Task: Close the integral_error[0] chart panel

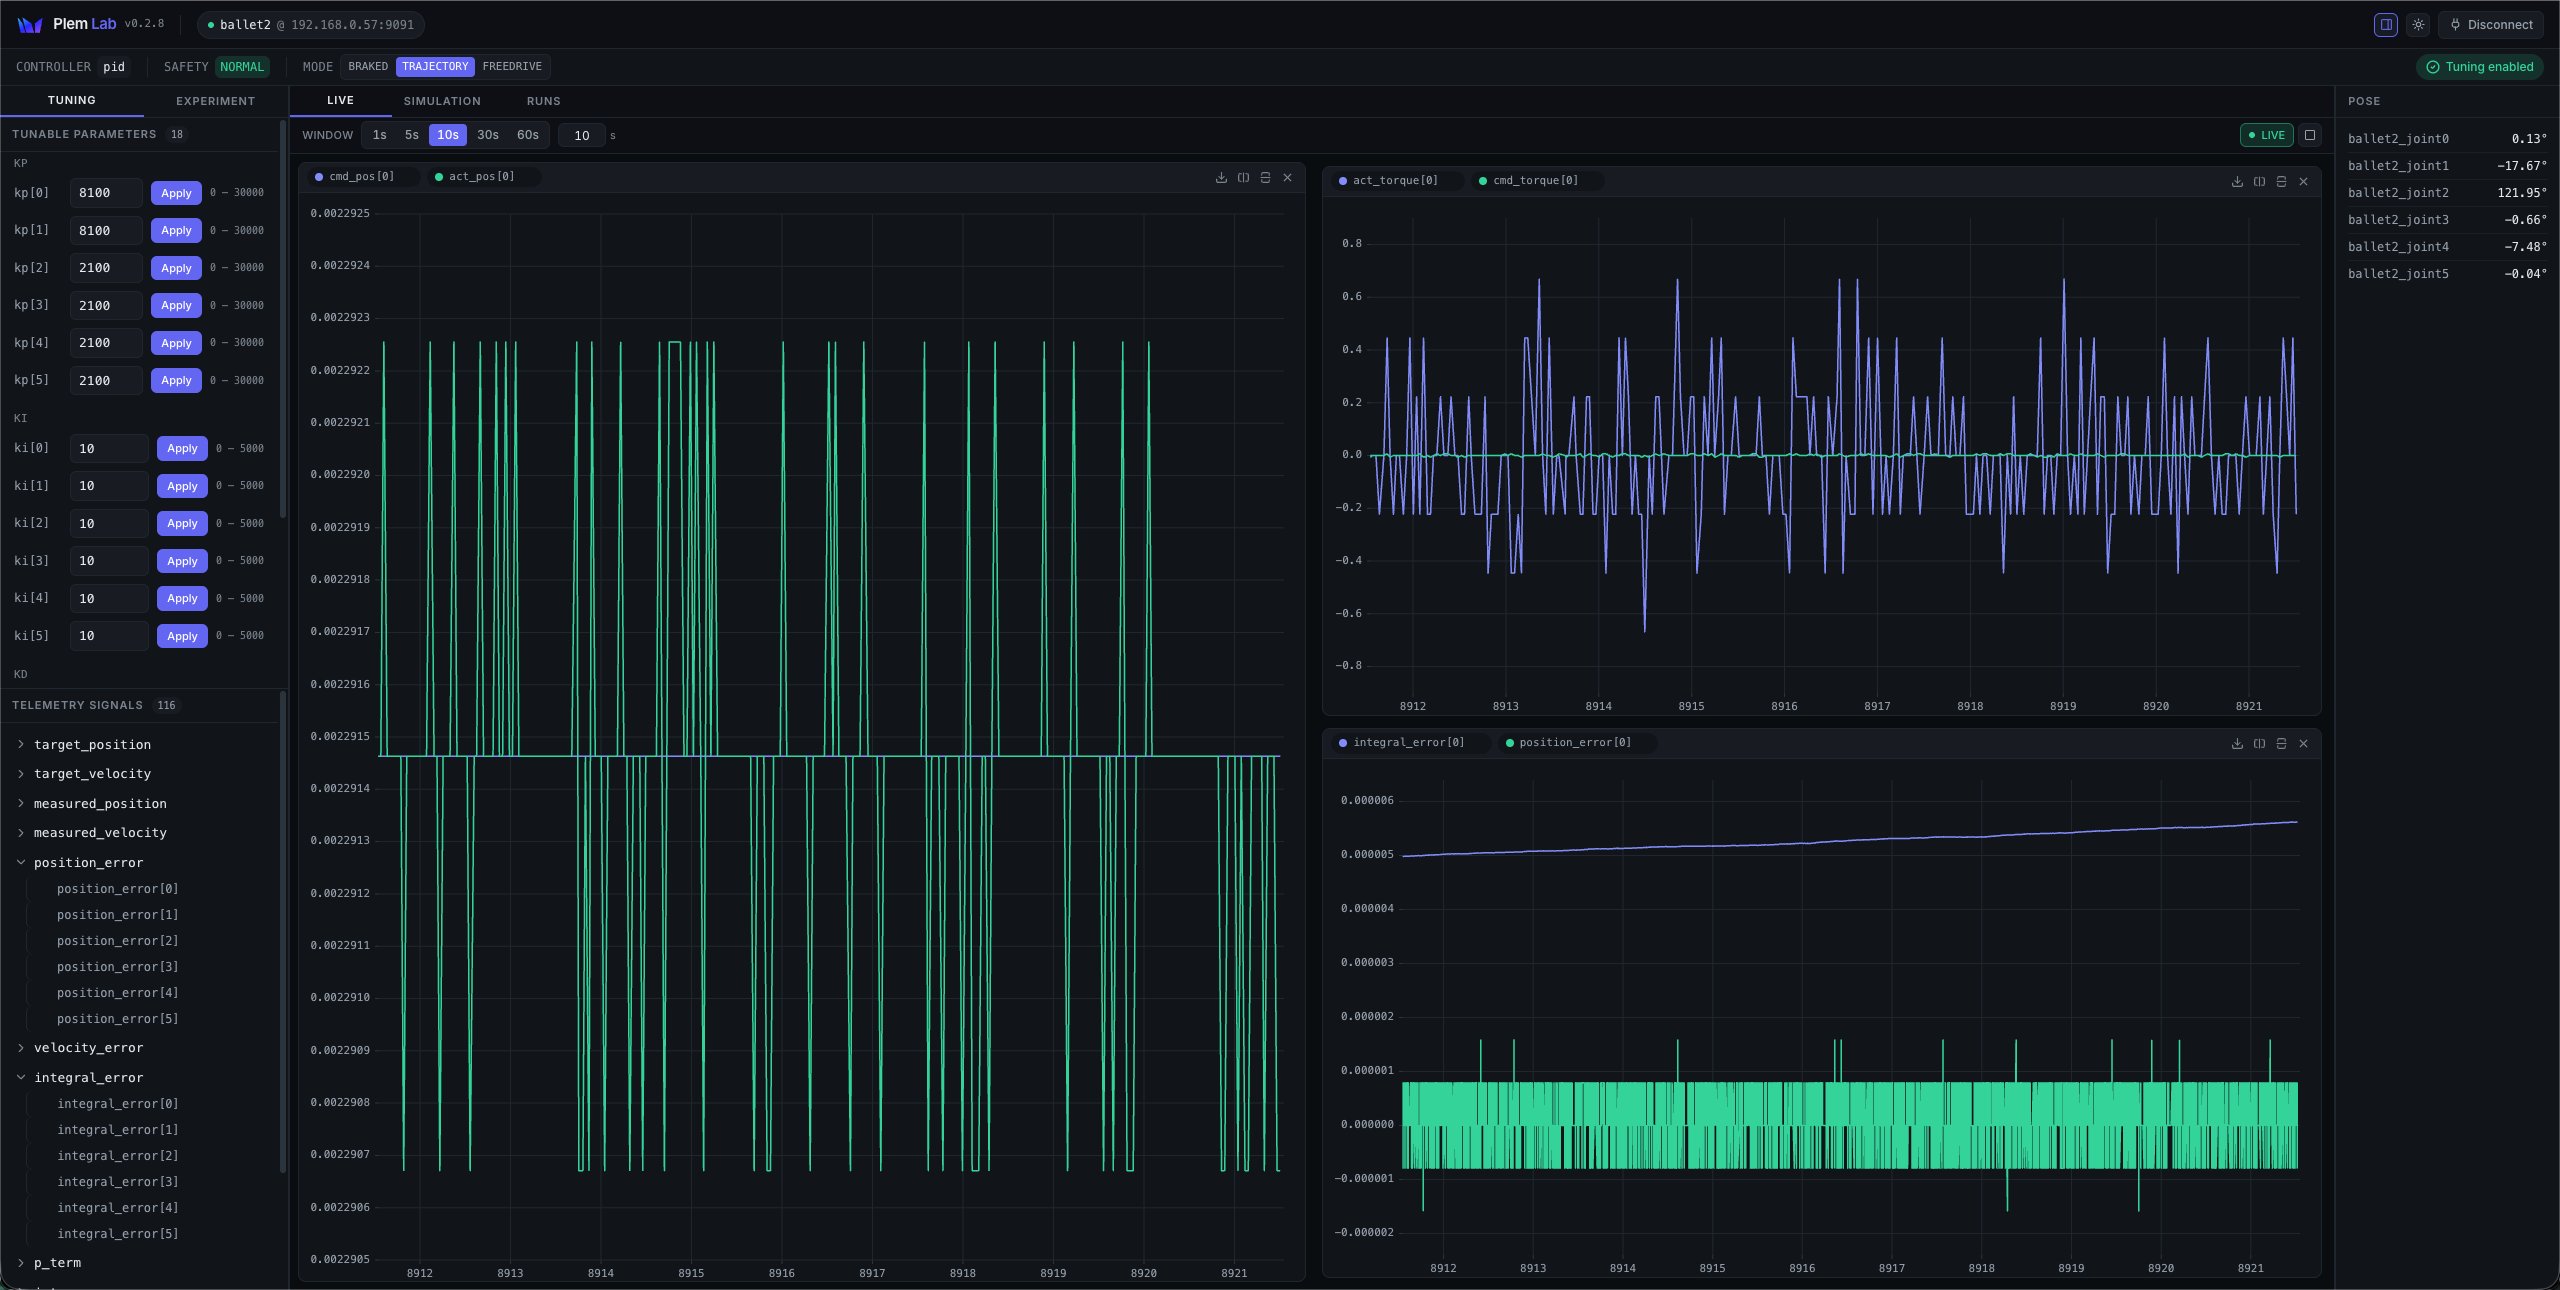Action: 2303,744
